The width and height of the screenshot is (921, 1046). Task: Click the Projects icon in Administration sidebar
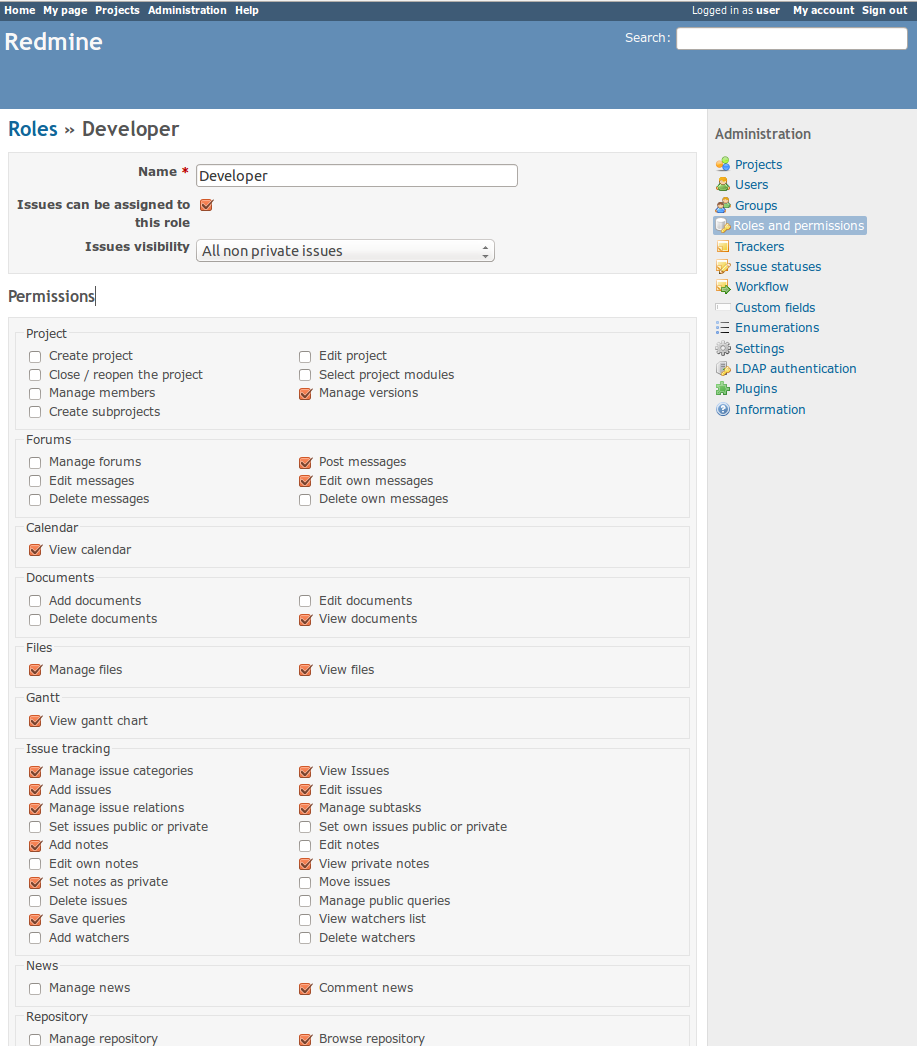tap(723, 164)
